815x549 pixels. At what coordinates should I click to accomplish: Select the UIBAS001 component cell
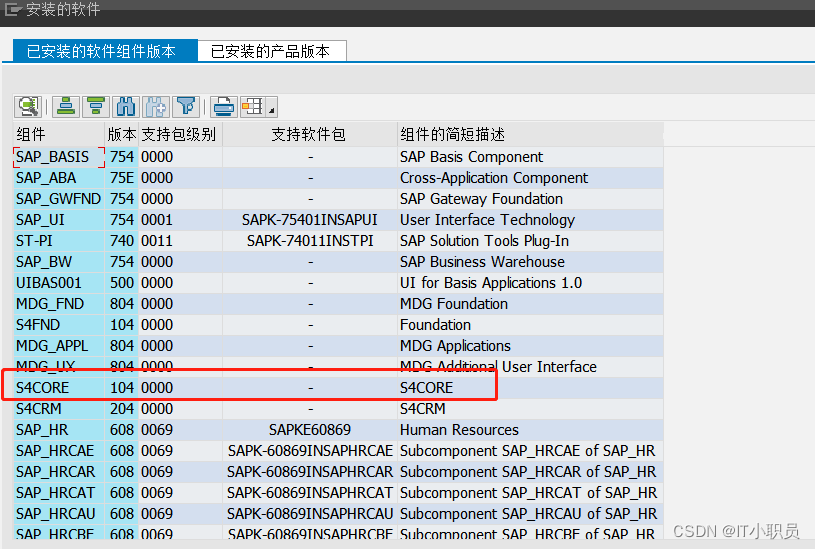coord(59,283)
